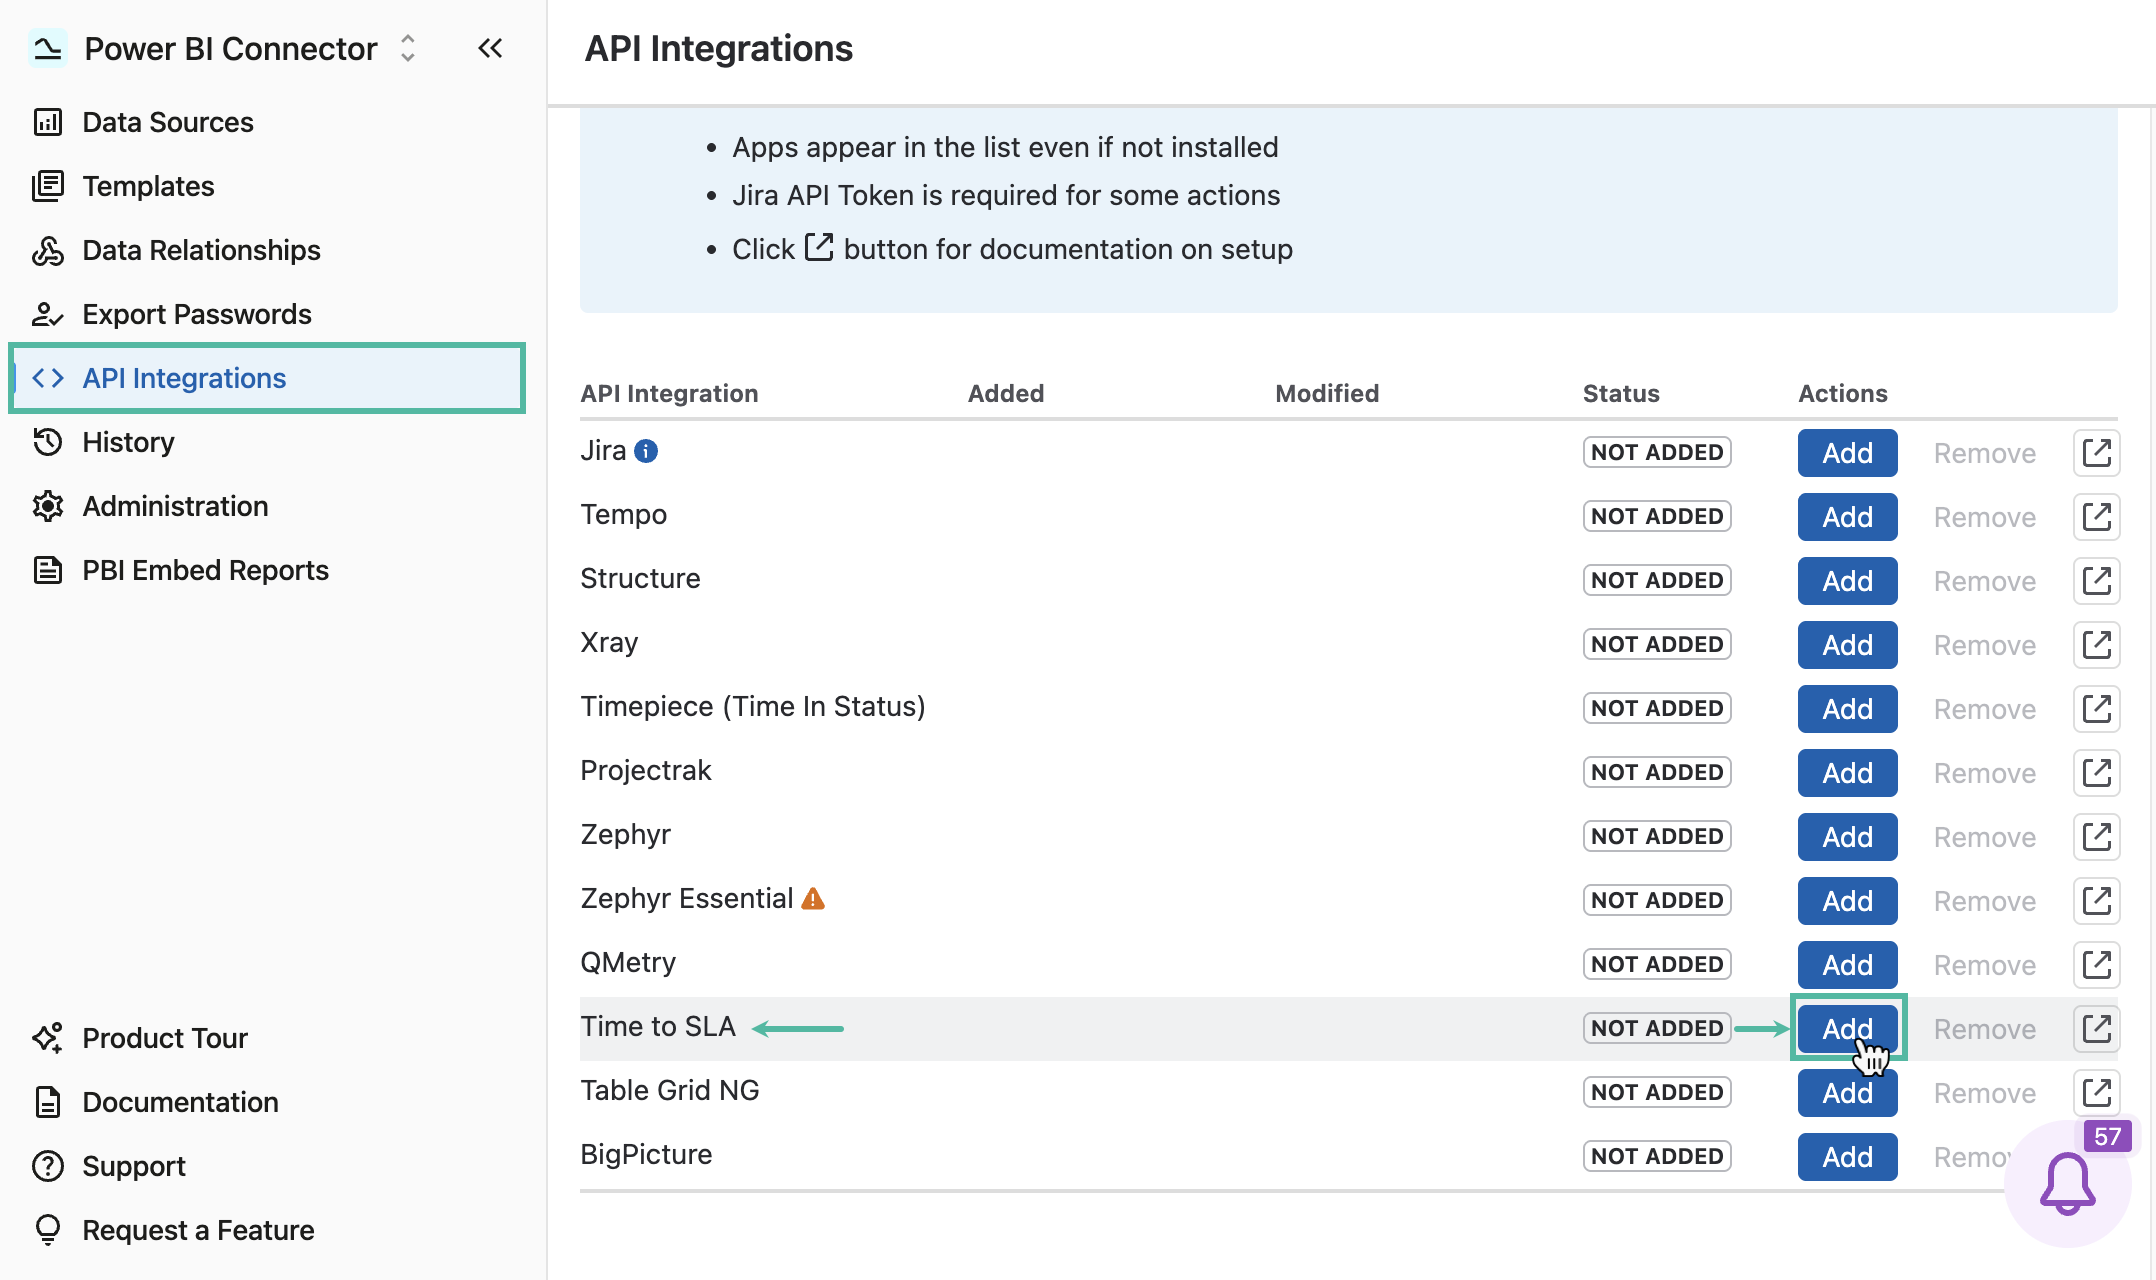
Task: Open Xray documentation external link icon
Action: click(2097, 645)
